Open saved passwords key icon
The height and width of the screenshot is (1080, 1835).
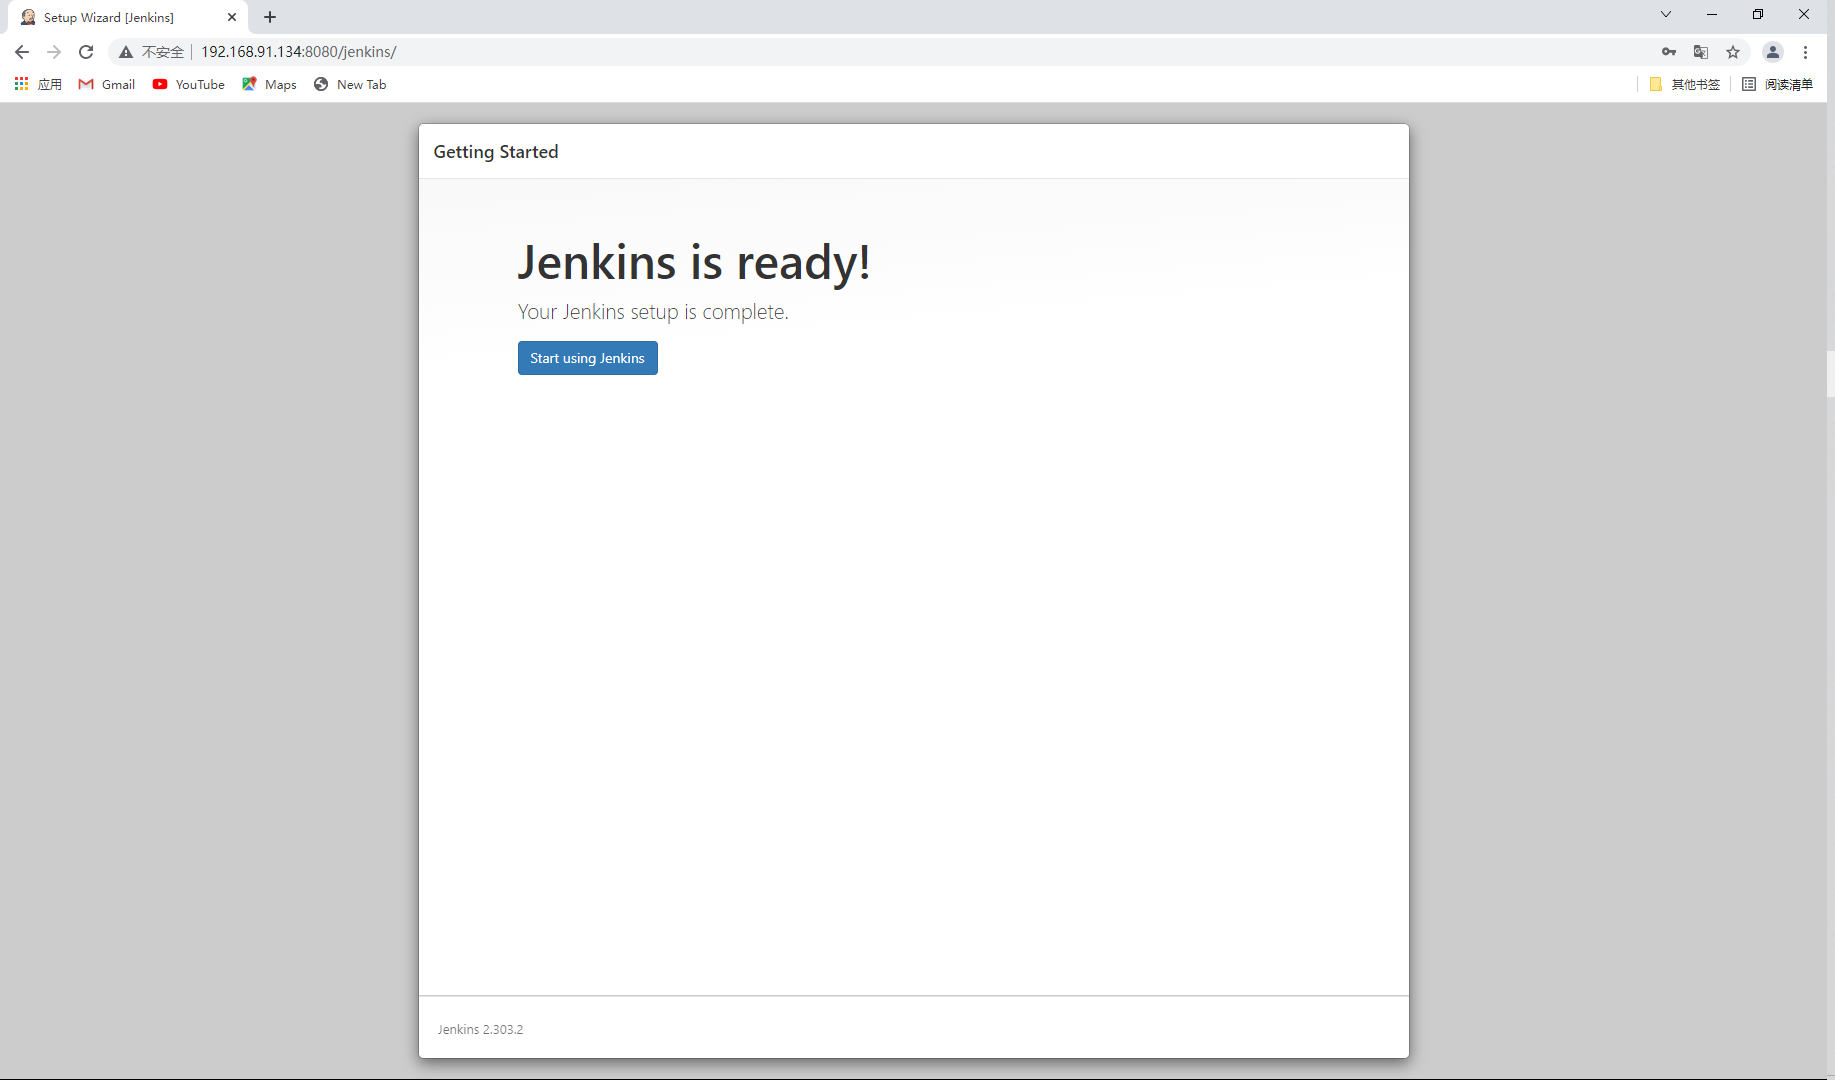click(x=1669, y=52)
